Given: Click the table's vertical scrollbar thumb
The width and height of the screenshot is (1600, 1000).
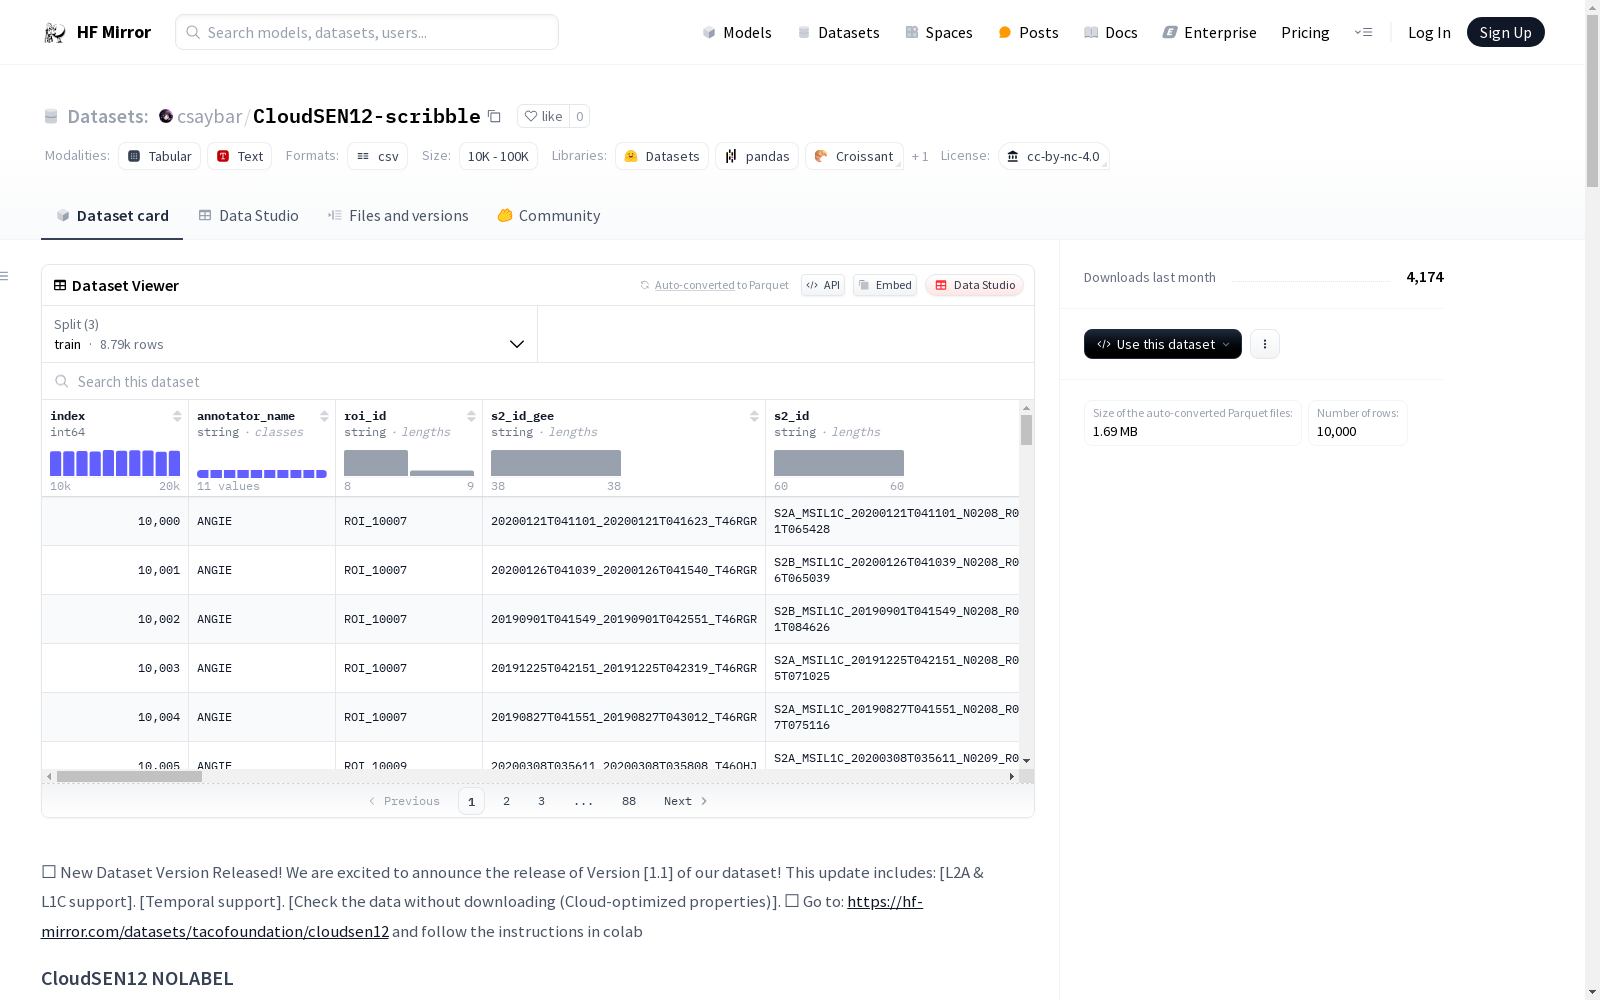Looking at the screenshot, I should click(x=1026, y=430).
